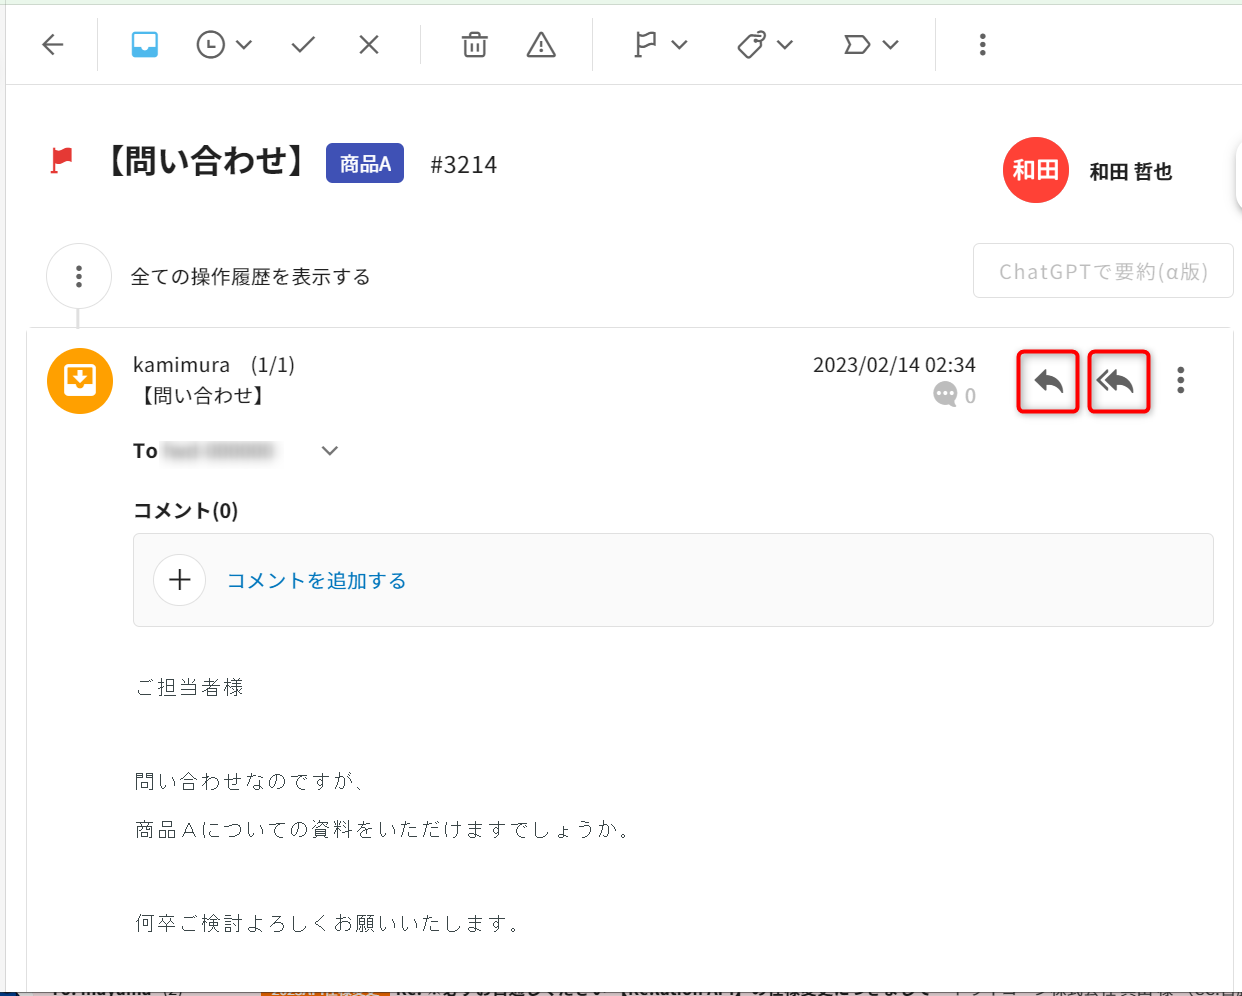The width and height of the screenshot is (1242, 996).
Task: Click the spam warning triangle icon
Action: [541, 44]
